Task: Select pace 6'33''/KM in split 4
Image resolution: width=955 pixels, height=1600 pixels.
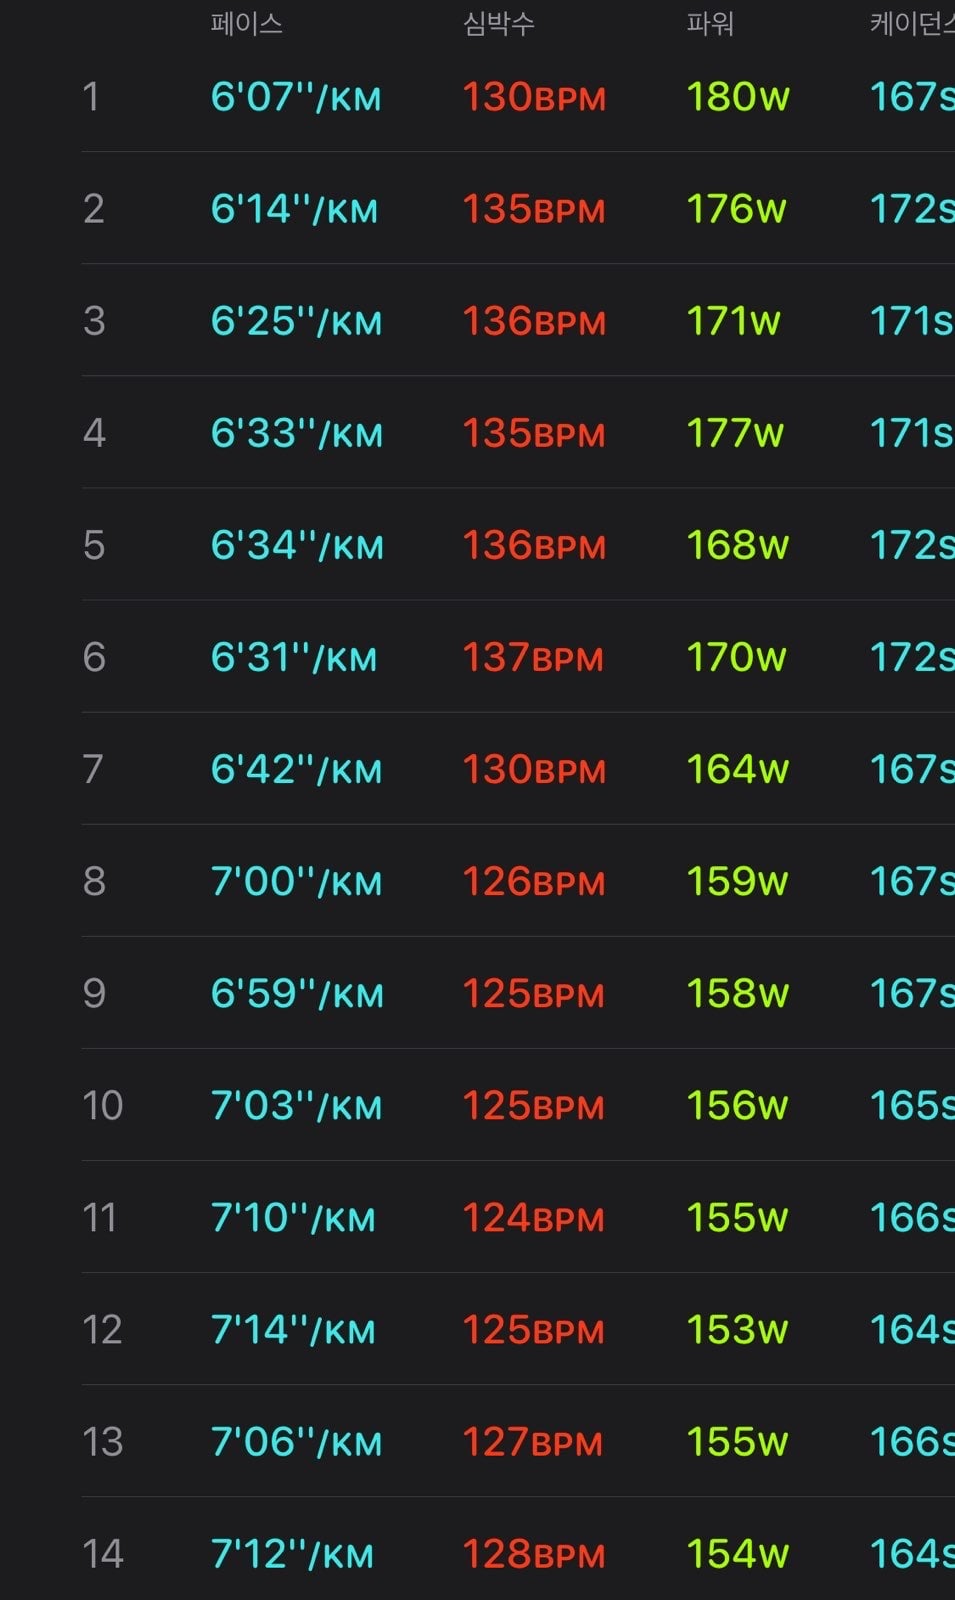Action: pos(297,433)
